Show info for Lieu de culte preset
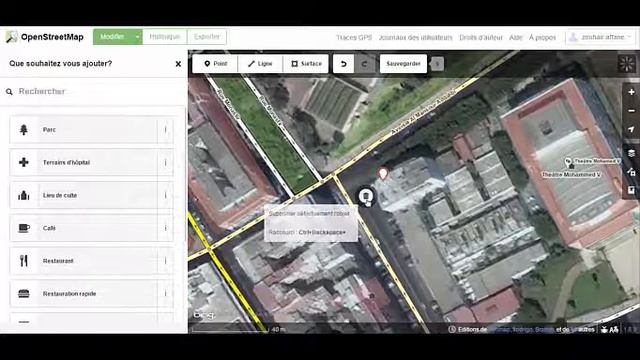 point(165,196)
